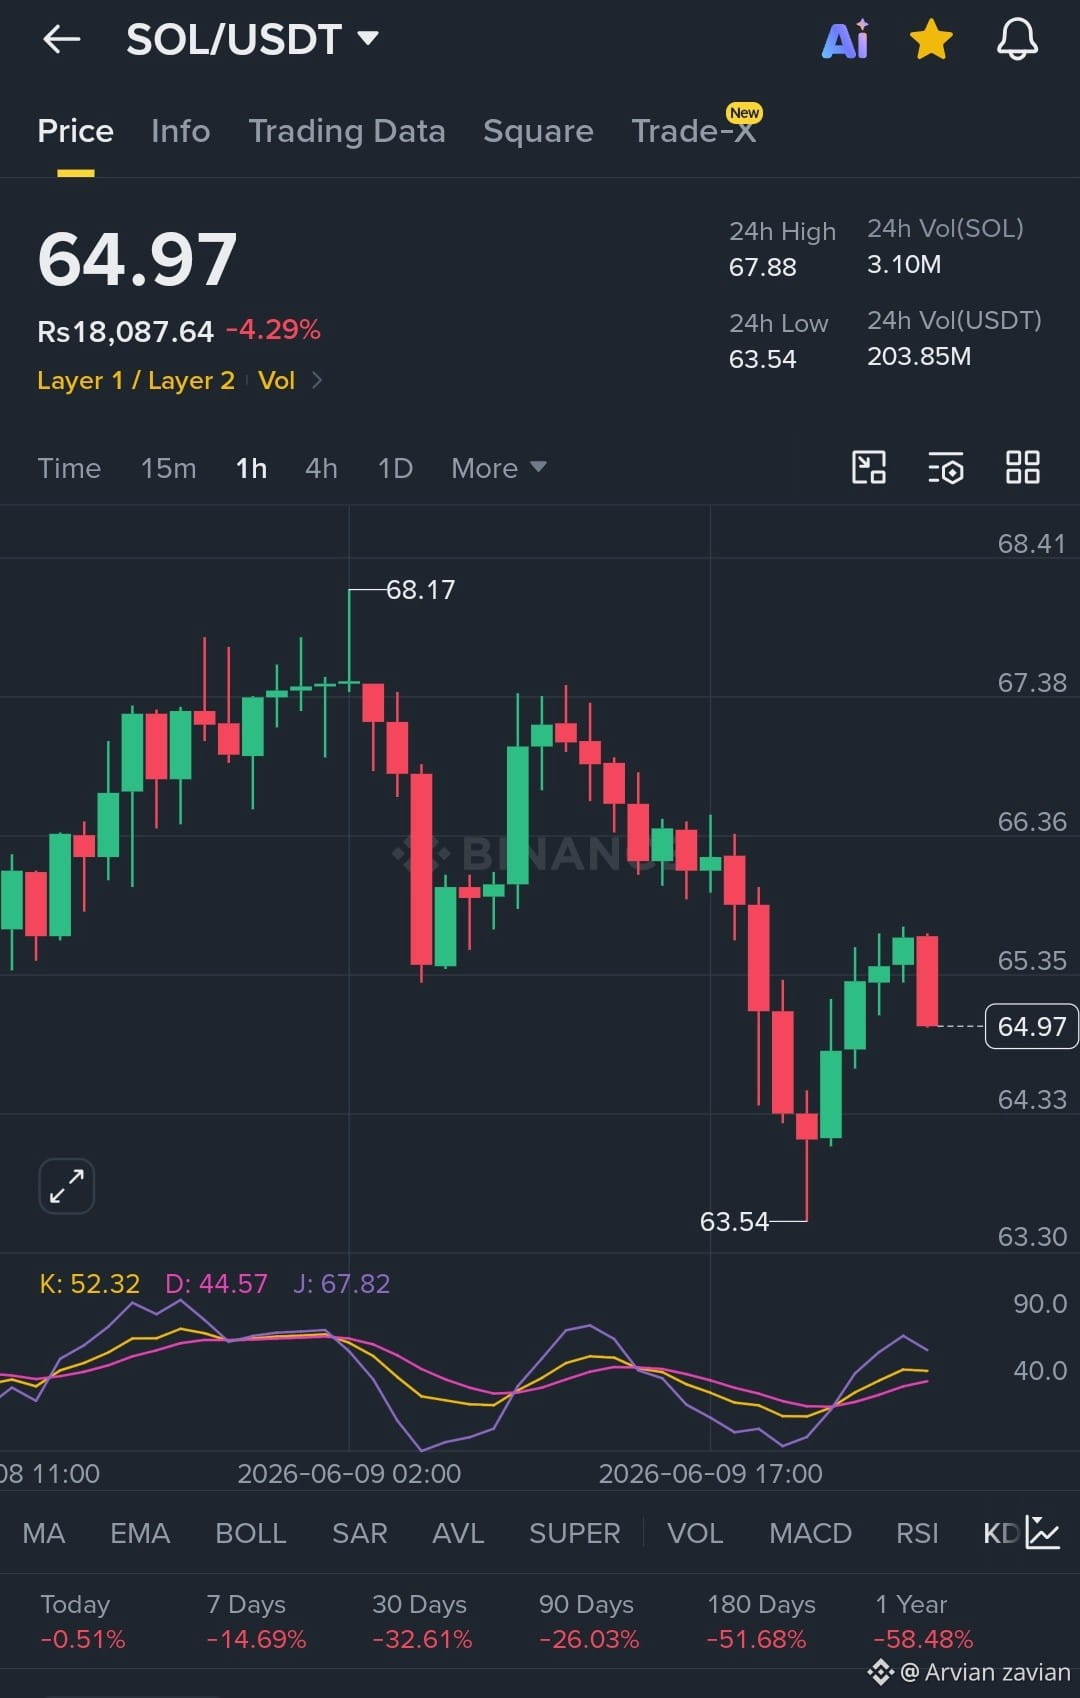Toggle the BOLL overlay indicator

(251, 1533)
